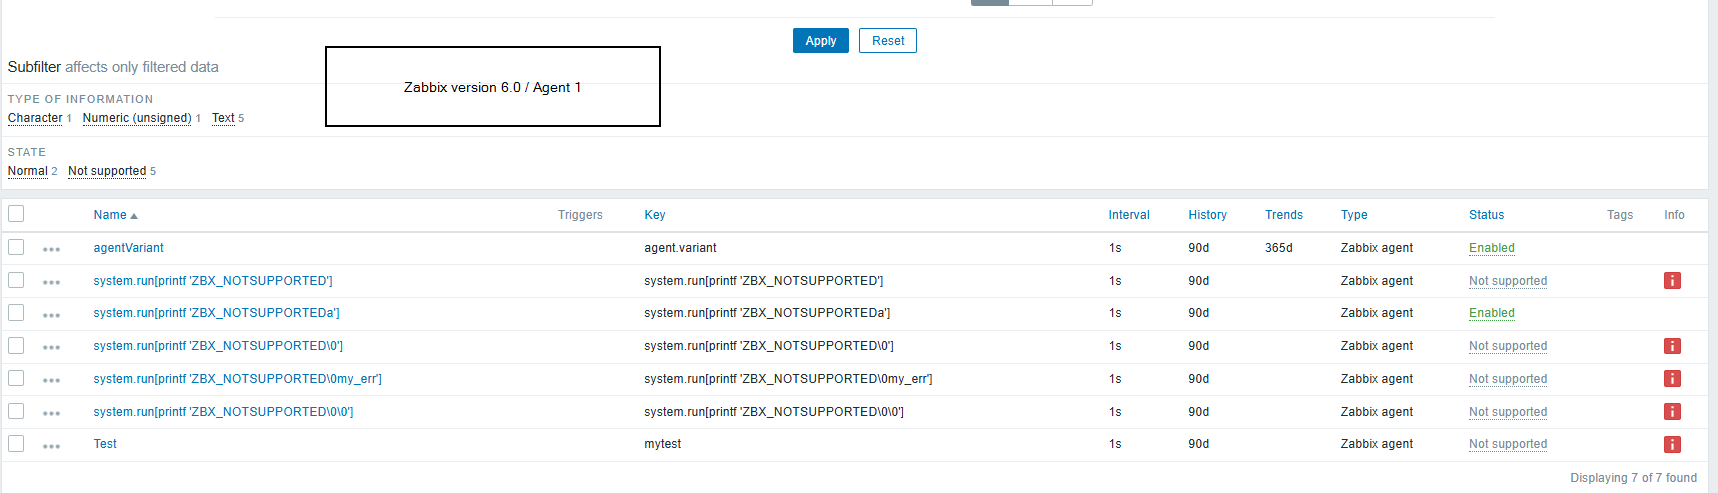
Task: Click red error icon for ZBX_NOTSUPPORTED\0\0 row
Action: pyautogui.click(x=1672, y=412)
